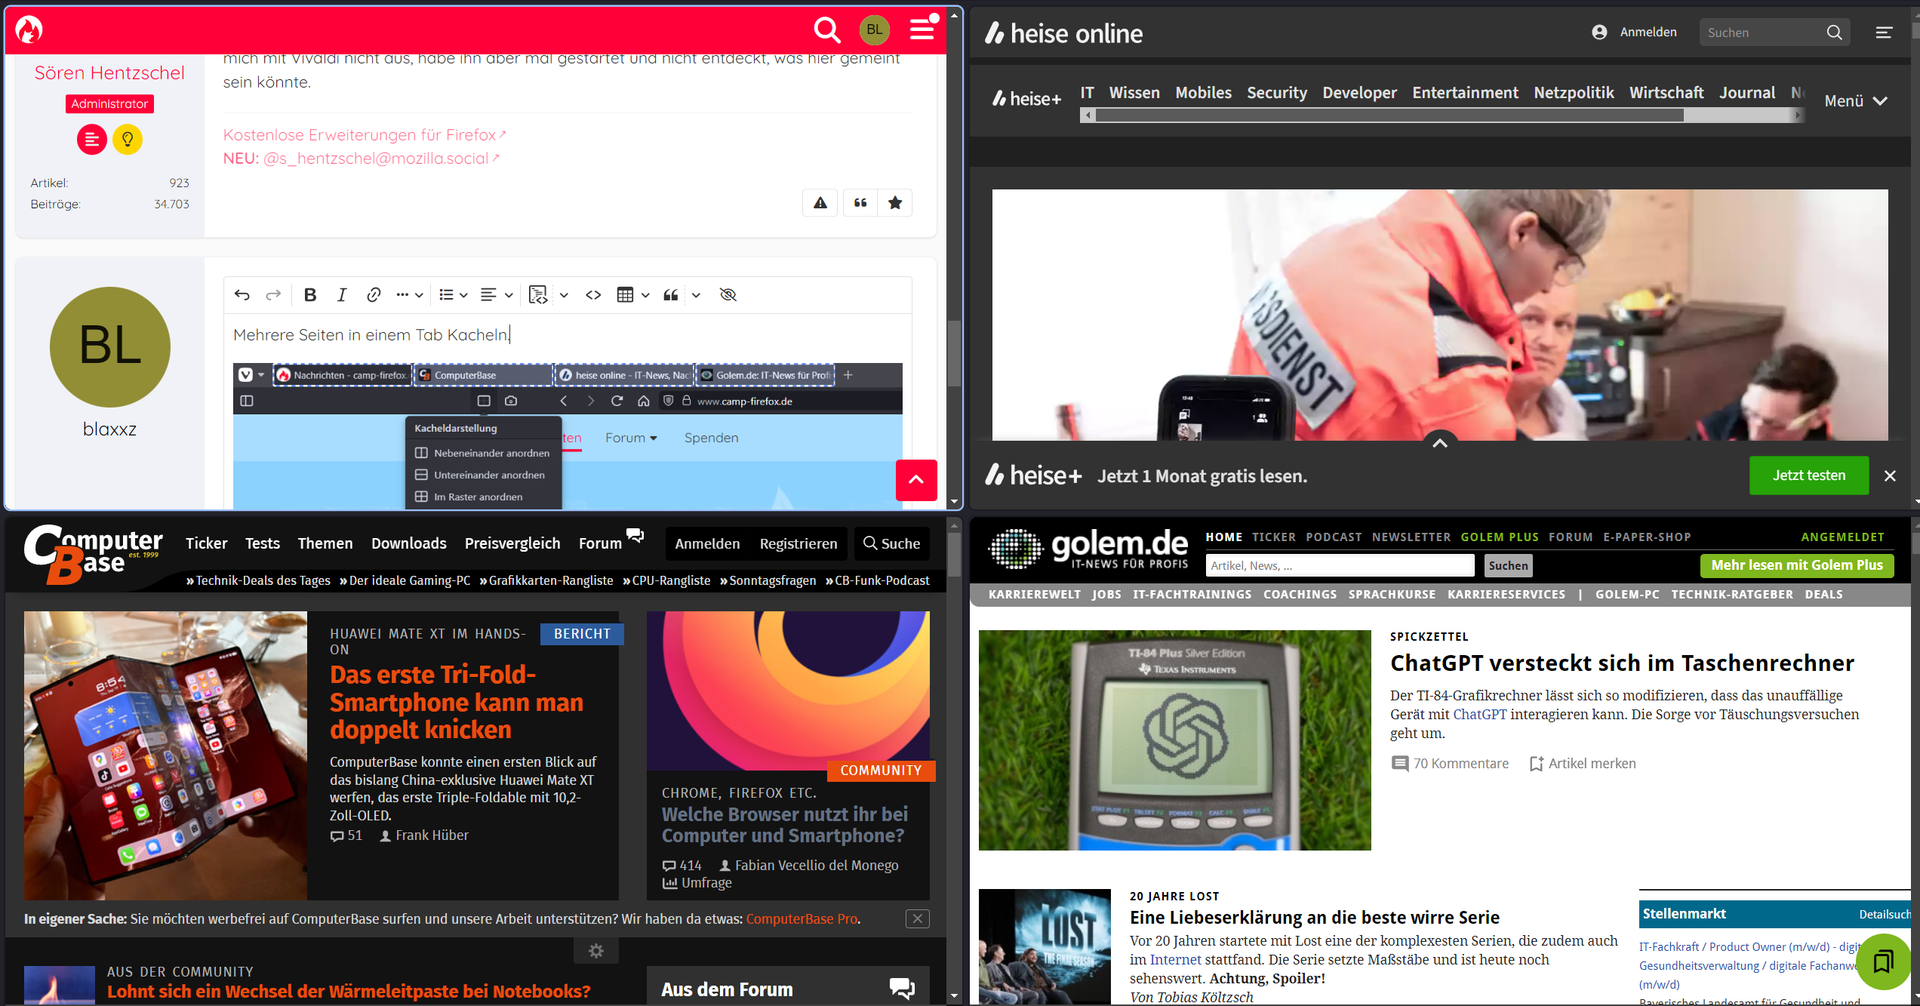Click the Jetzt testen button on heise

click(1809, 476)
